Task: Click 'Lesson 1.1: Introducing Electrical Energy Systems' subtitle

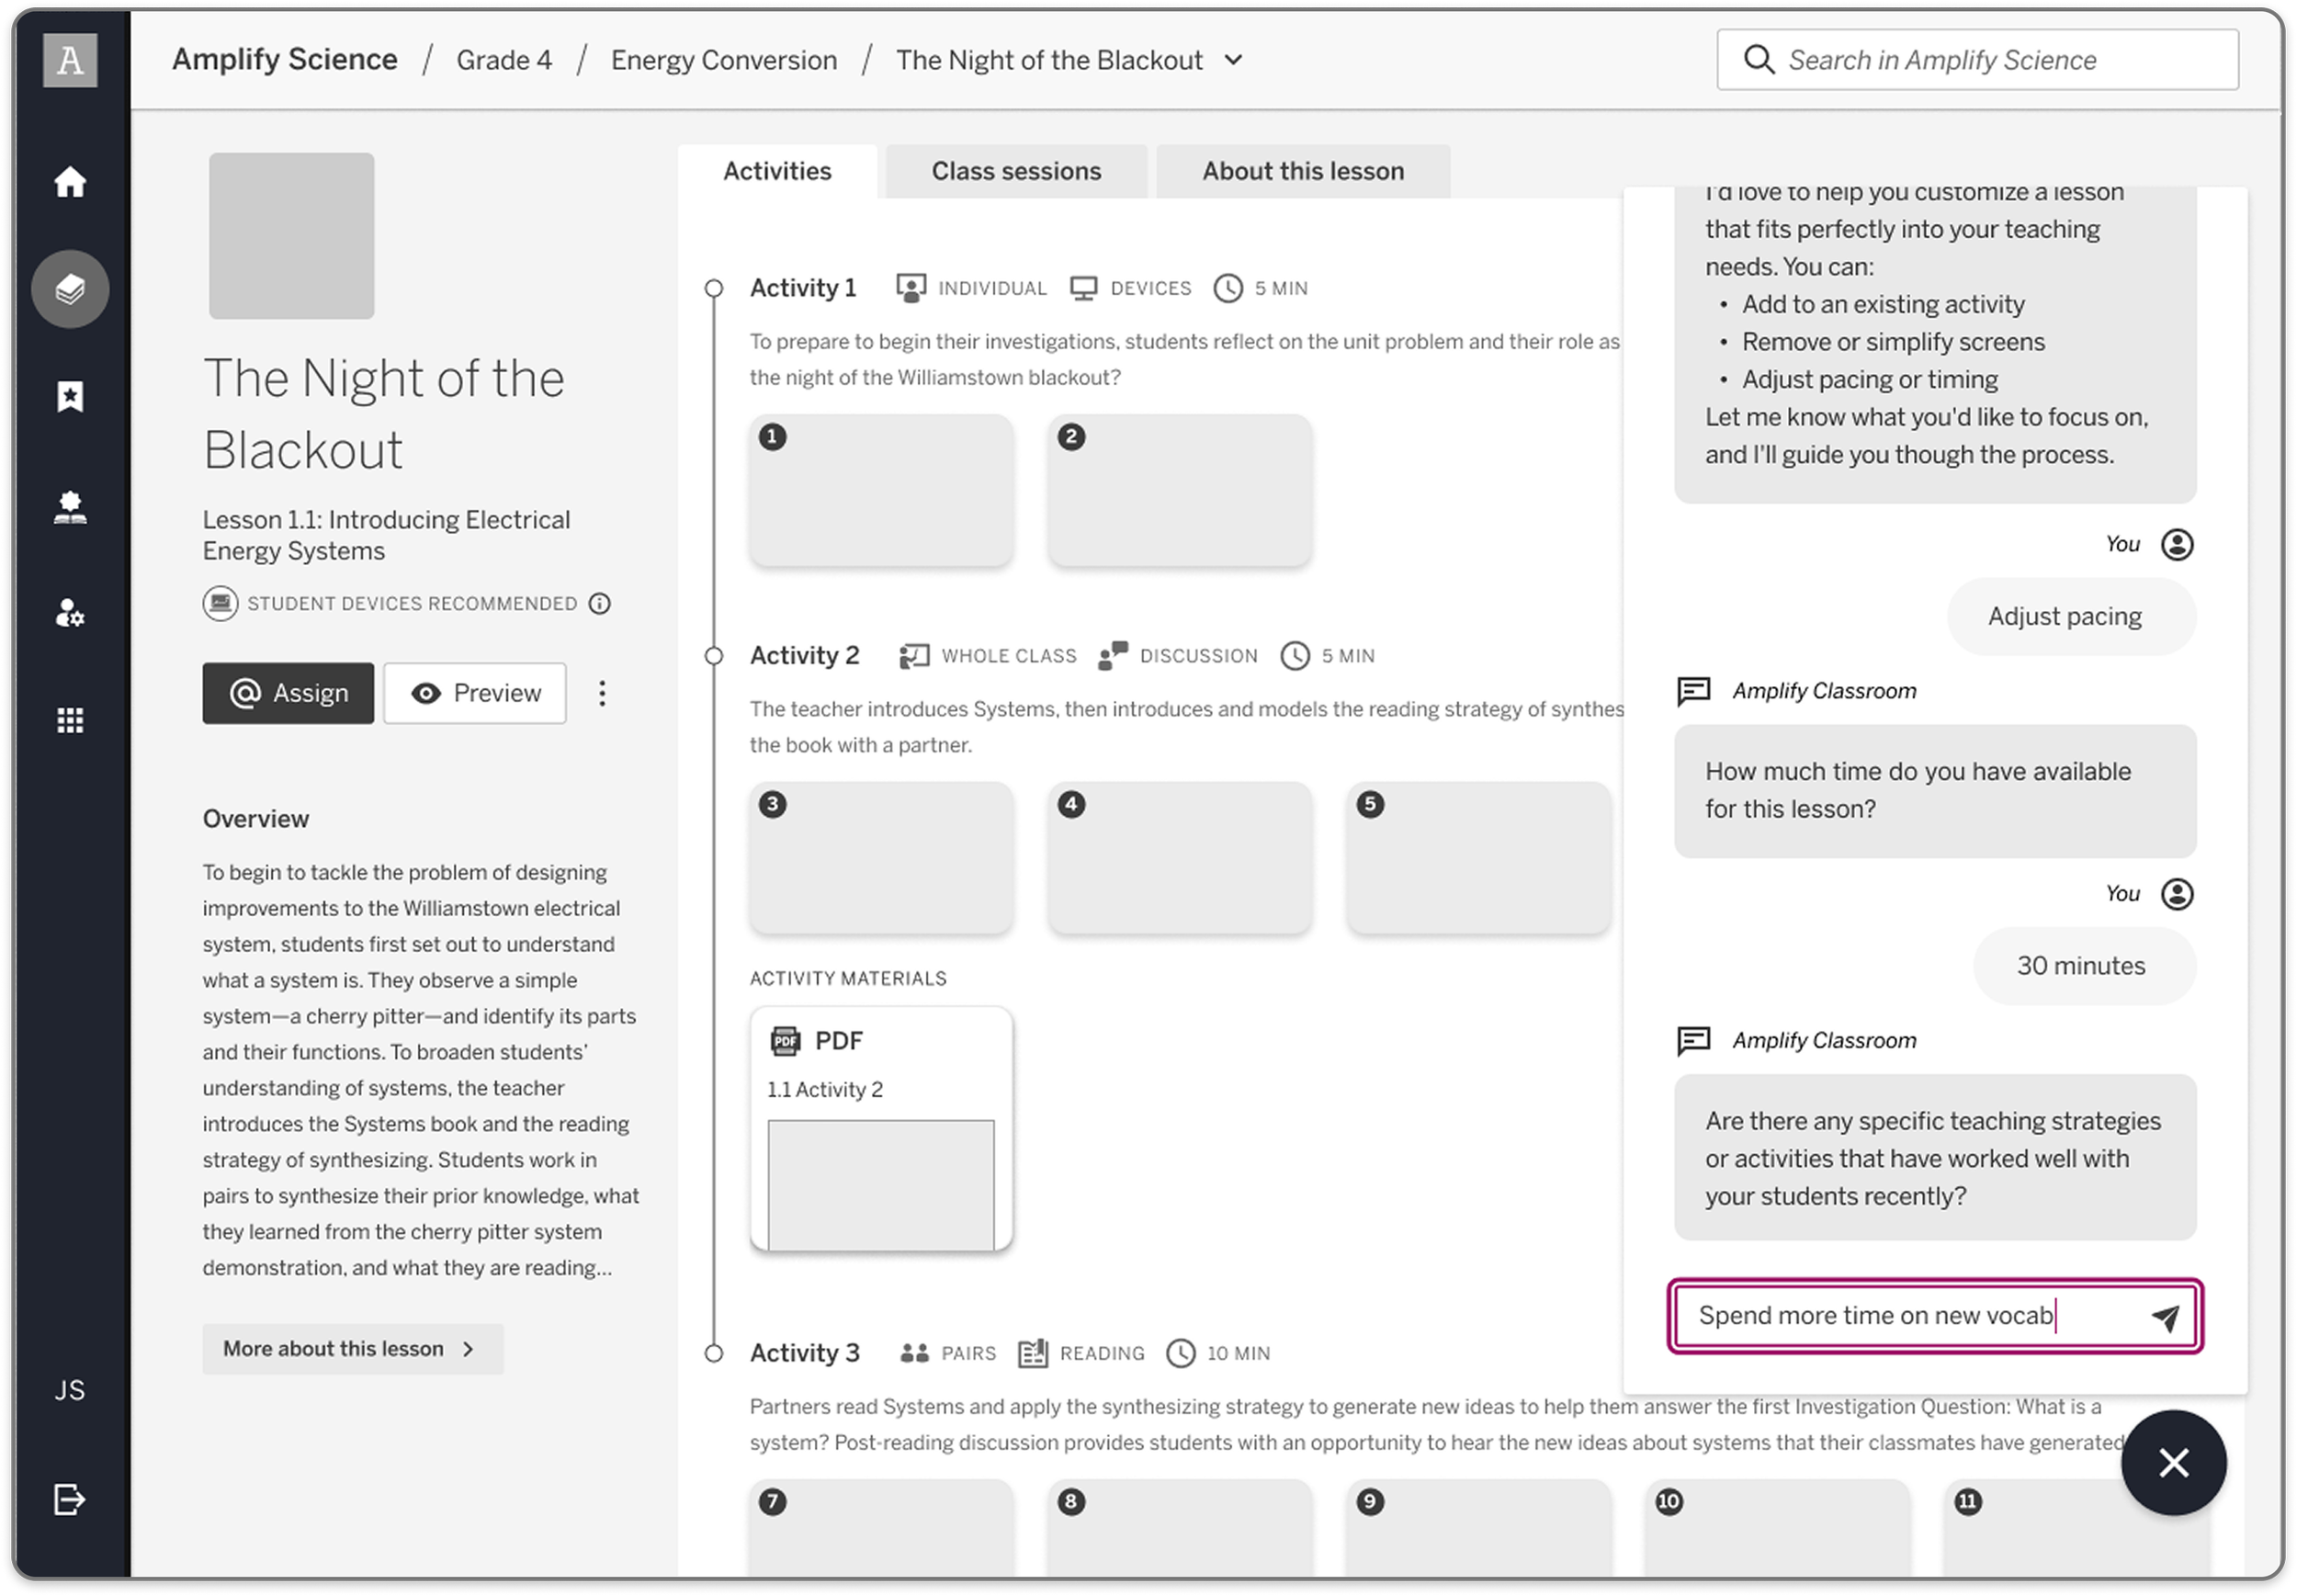Action: click(387, 535)
